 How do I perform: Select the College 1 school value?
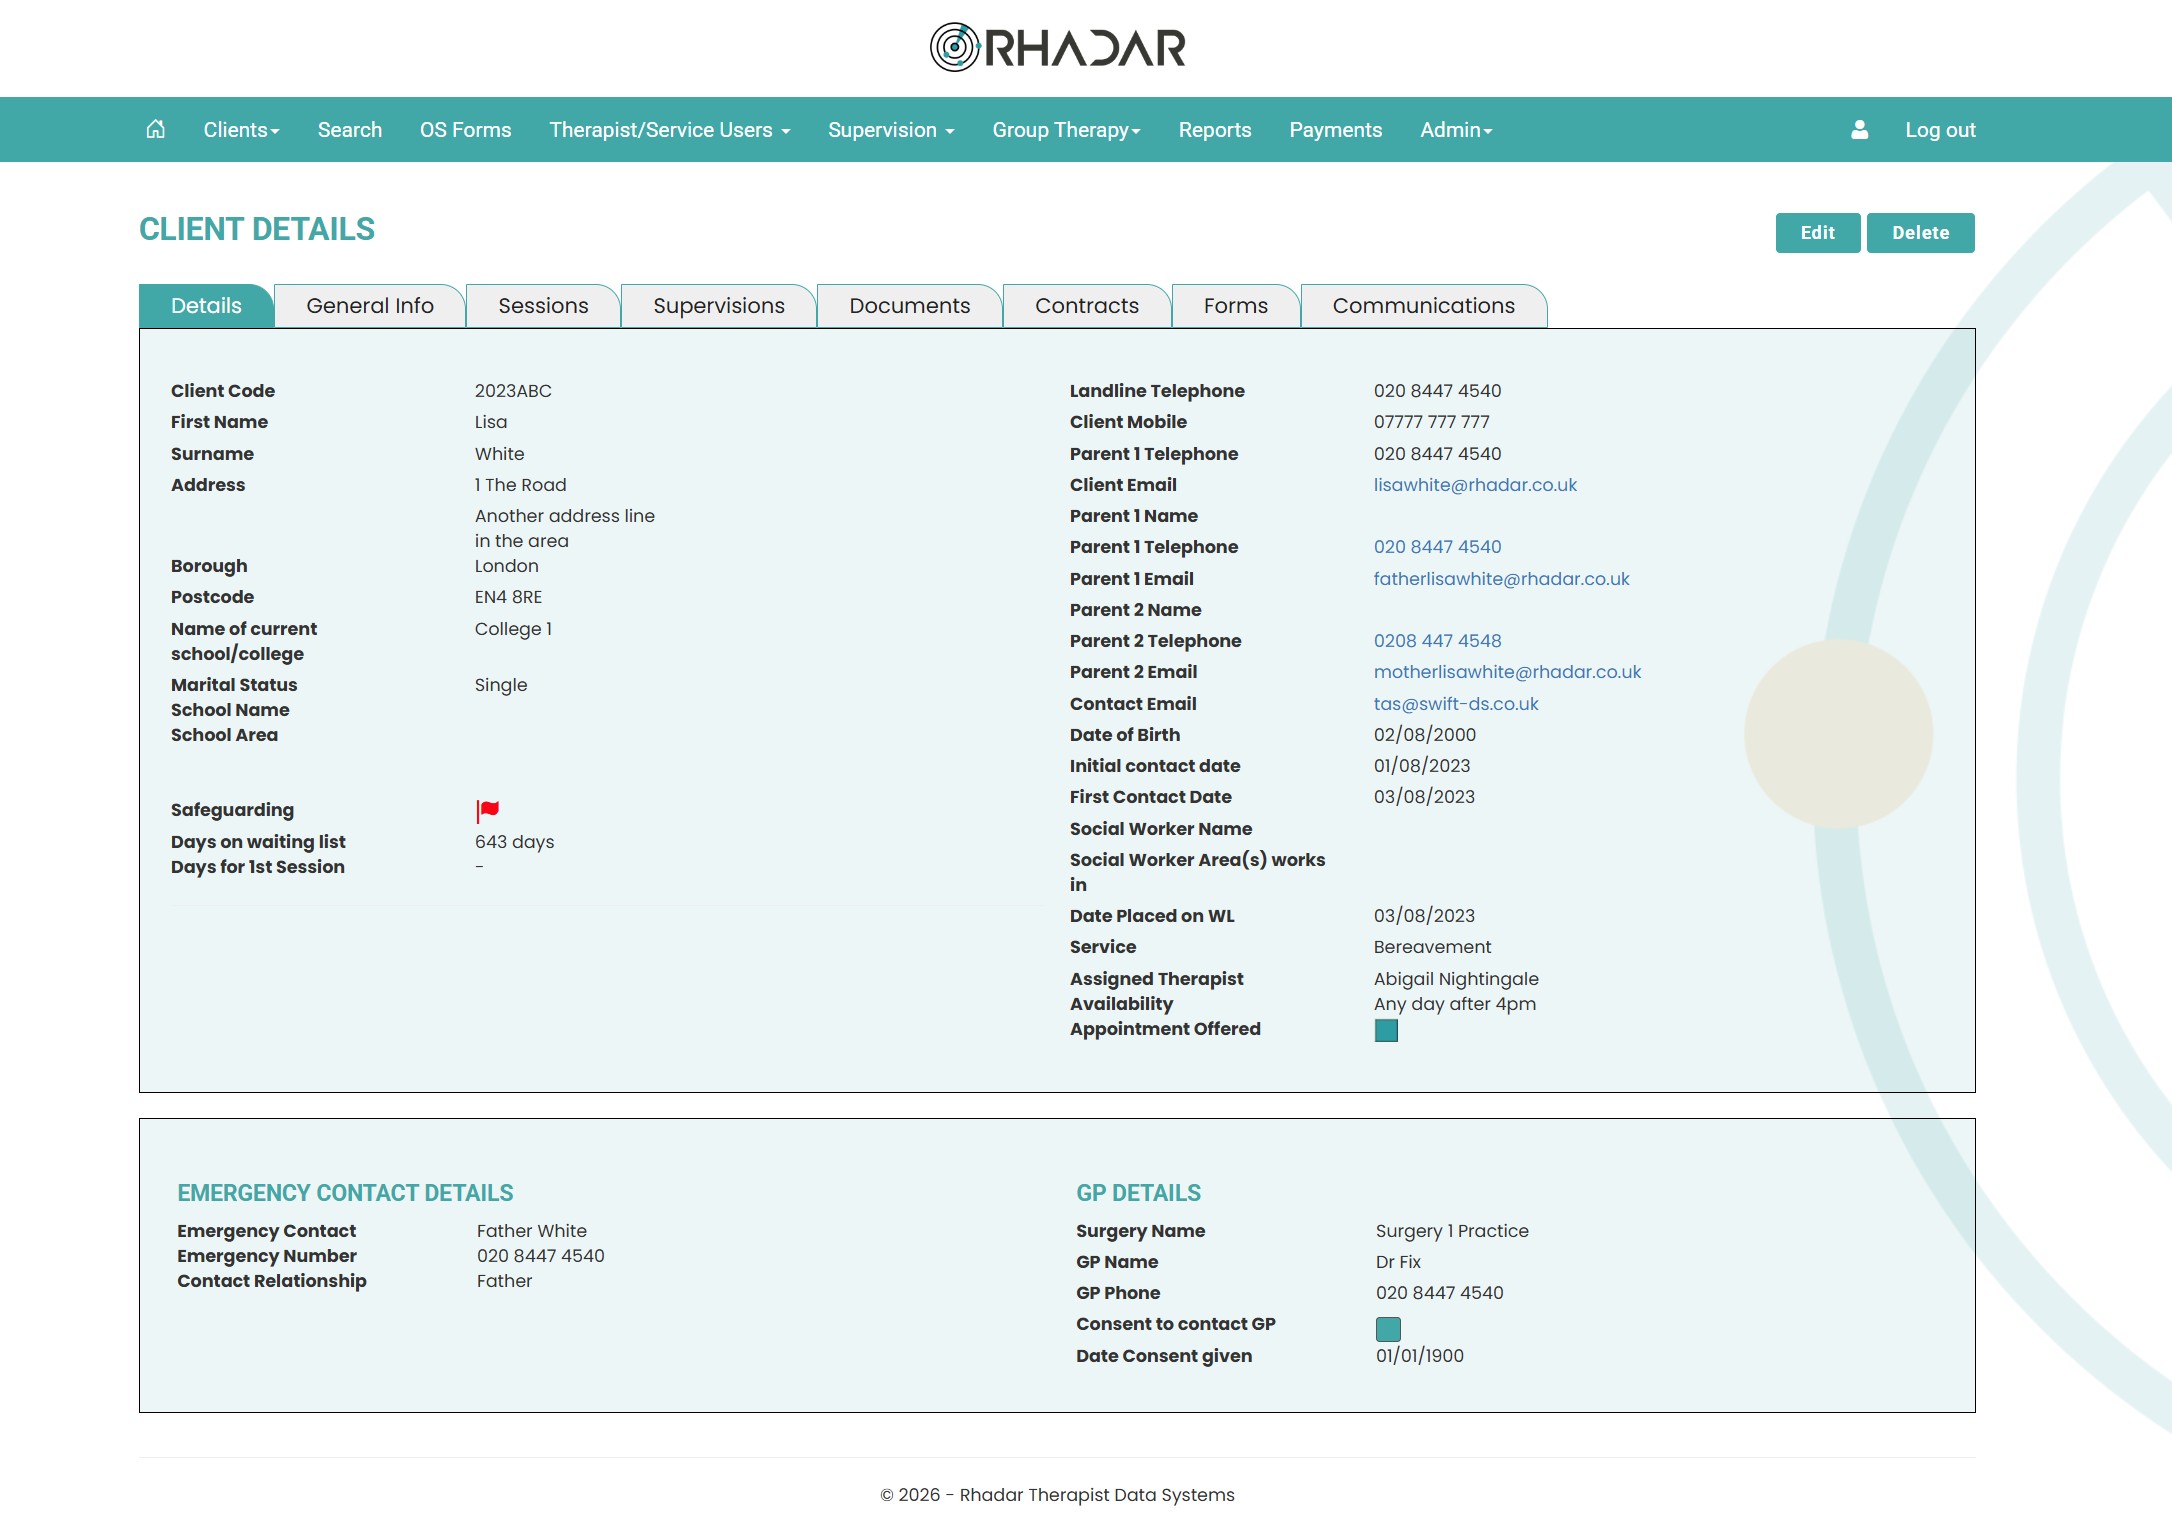pos(513,629)
